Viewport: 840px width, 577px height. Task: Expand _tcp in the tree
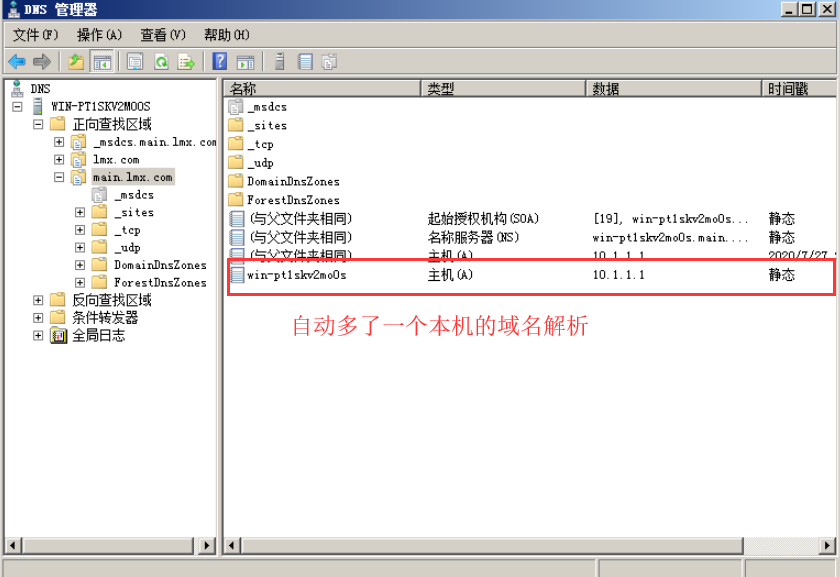tap(80, 230)
